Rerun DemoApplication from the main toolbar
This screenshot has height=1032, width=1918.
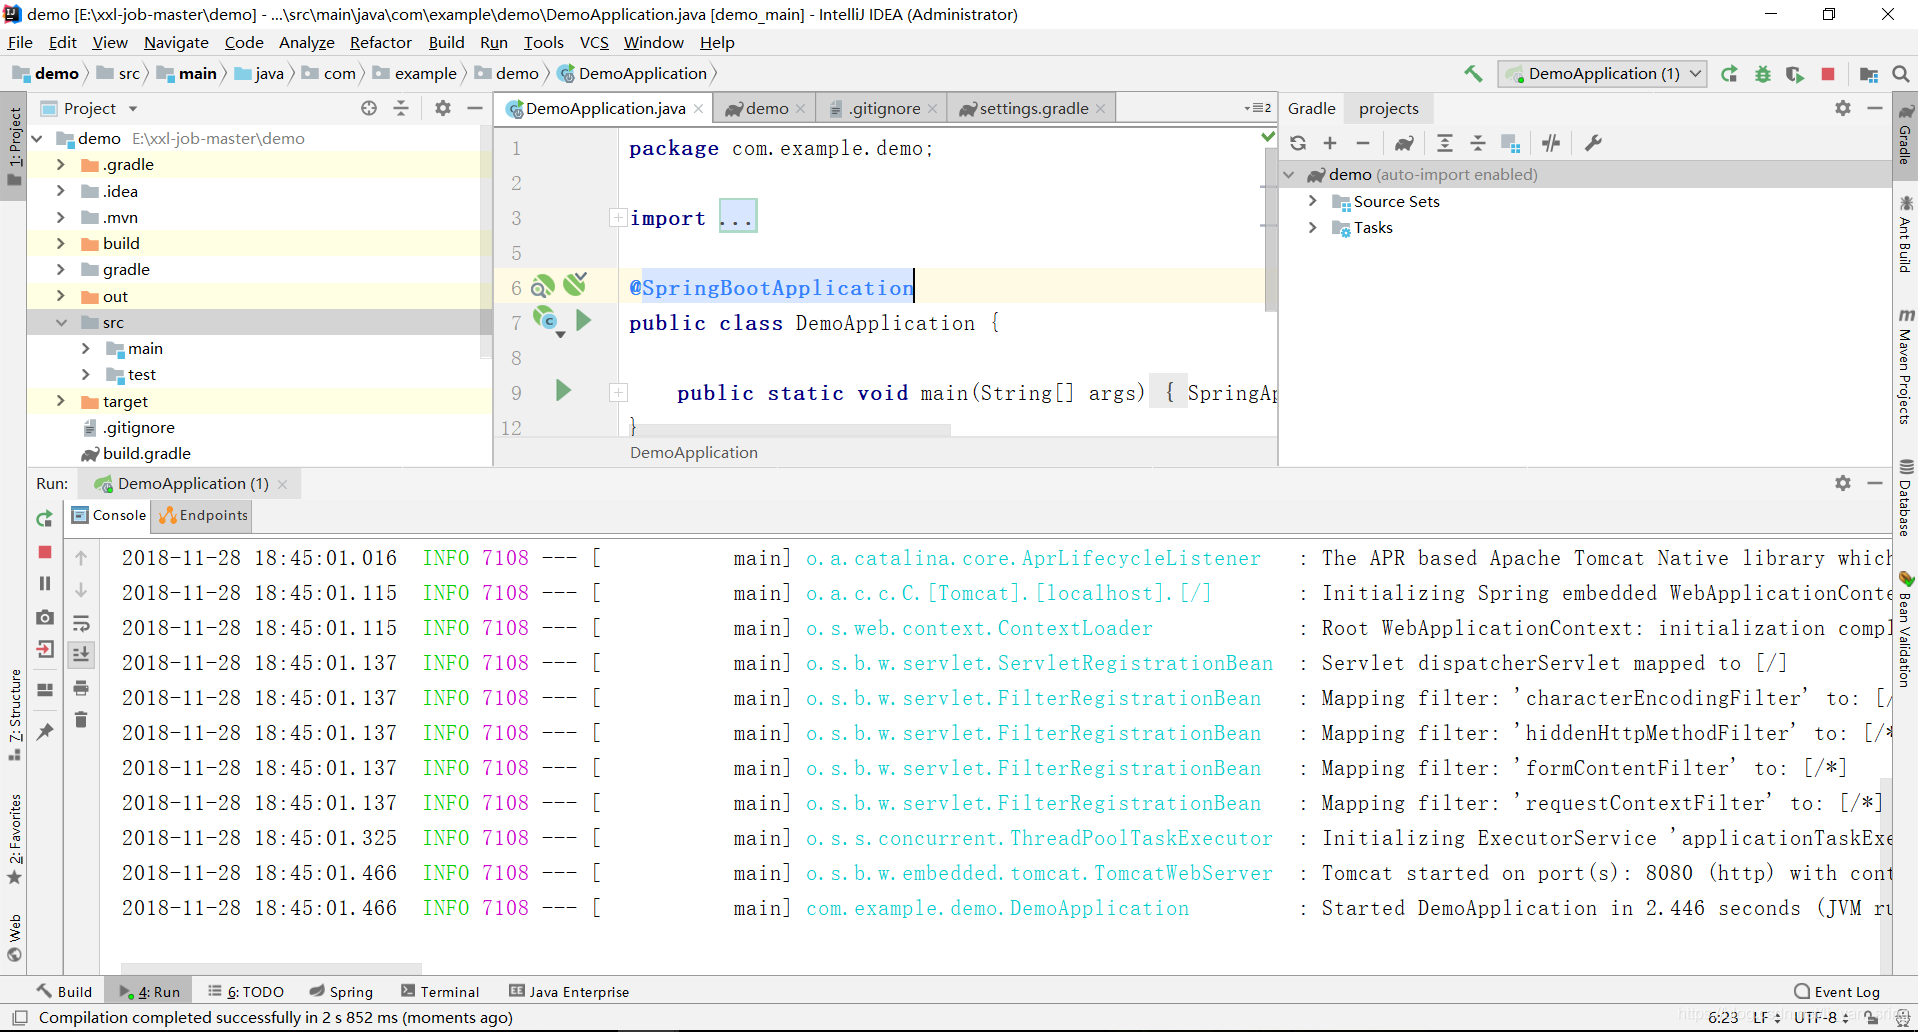pyautogui.click(x=1729, y=74)
